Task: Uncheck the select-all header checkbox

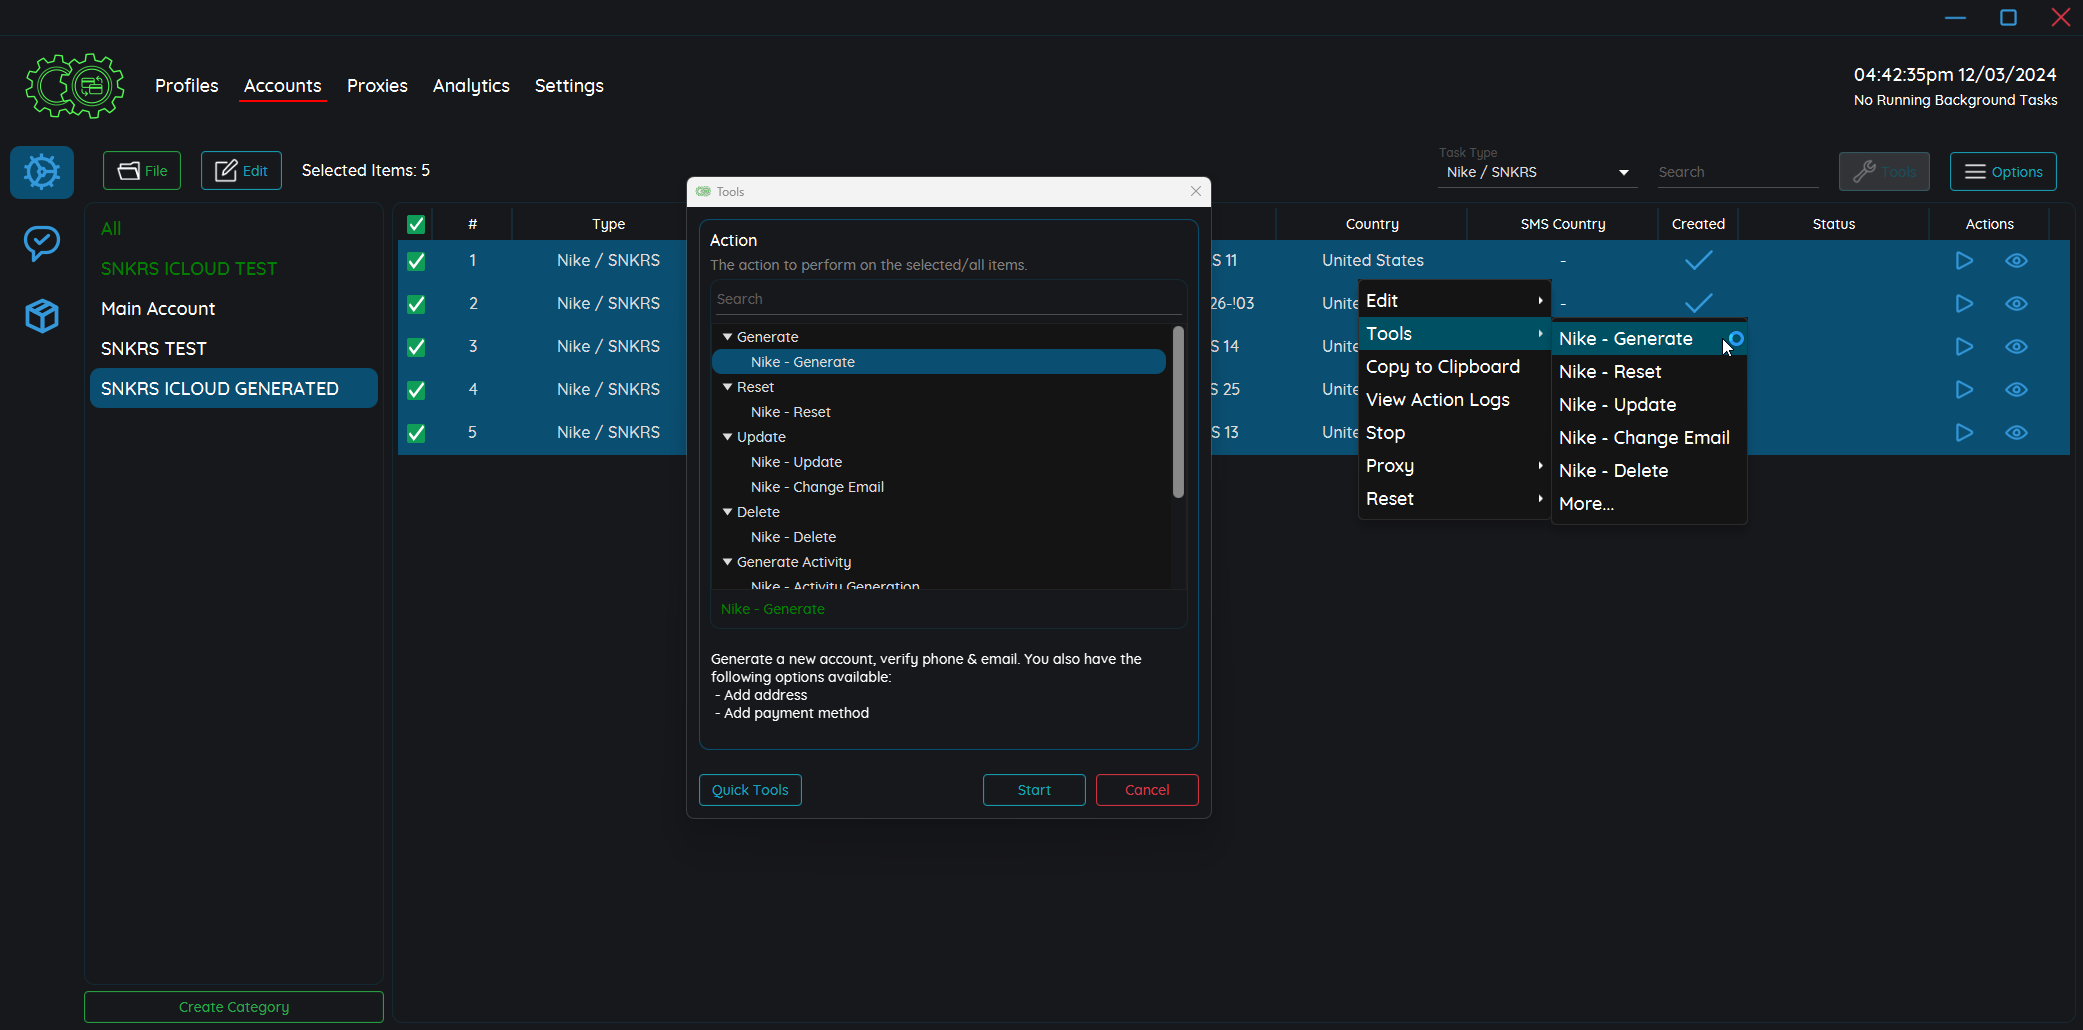Action: (416, 224)
